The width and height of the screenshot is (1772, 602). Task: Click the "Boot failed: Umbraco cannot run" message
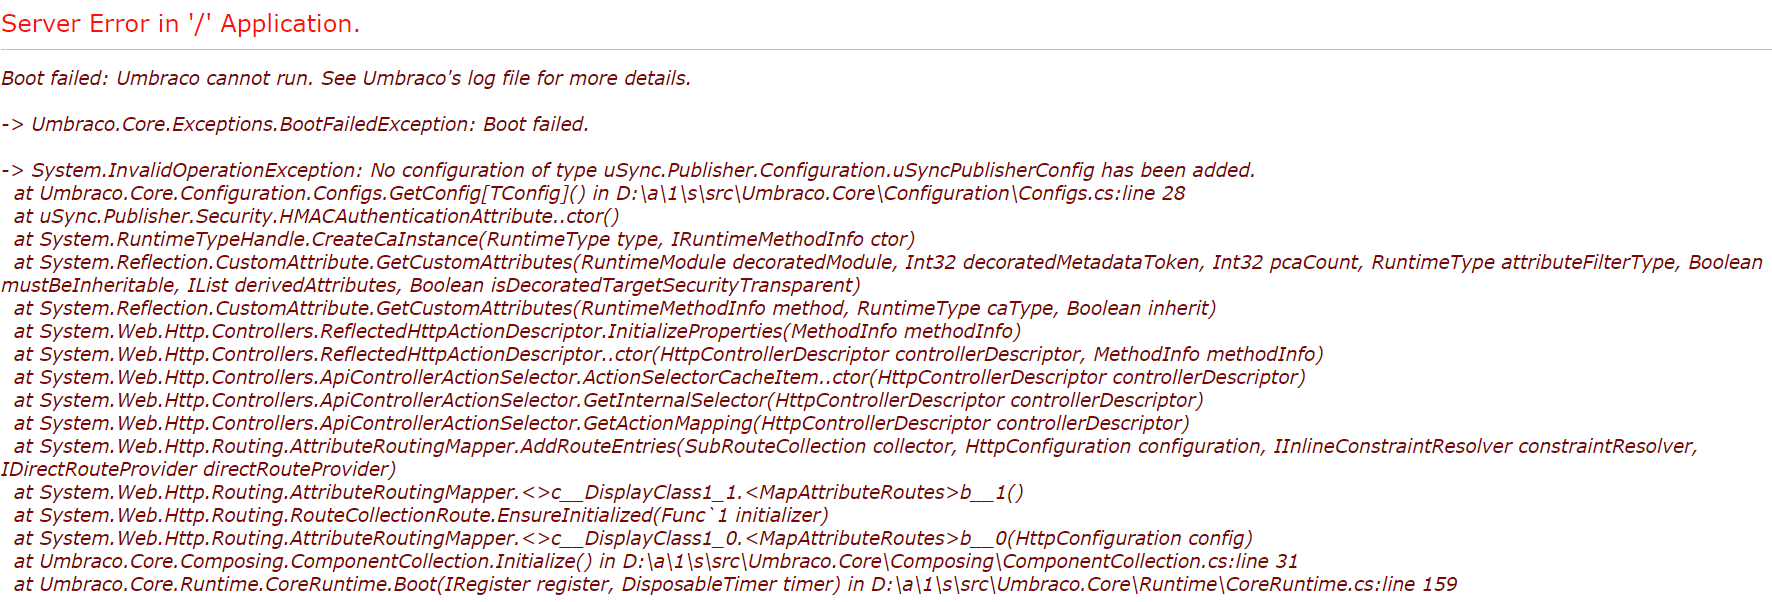(346, 78)
